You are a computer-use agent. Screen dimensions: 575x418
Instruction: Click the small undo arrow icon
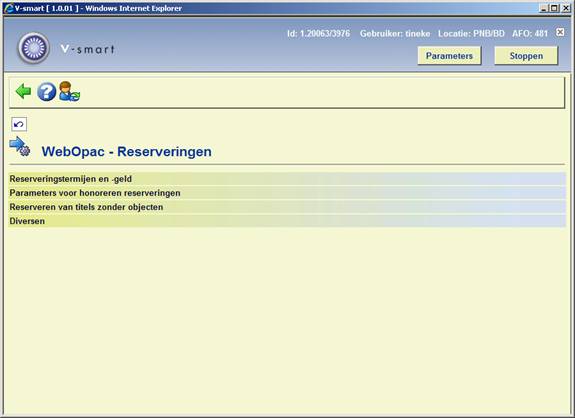19,124
